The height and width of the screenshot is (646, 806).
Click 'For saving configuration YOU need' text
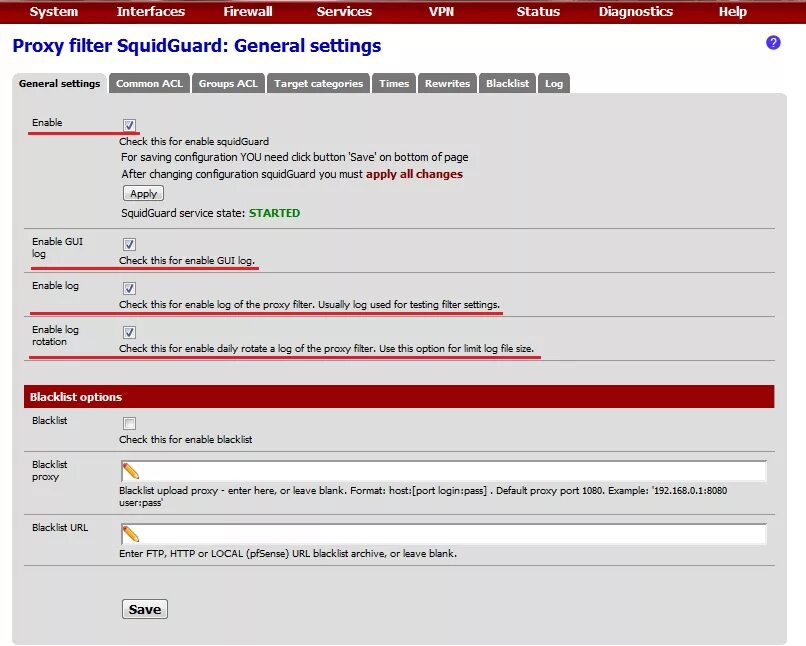pyautogui.click(x=295, y=157)
